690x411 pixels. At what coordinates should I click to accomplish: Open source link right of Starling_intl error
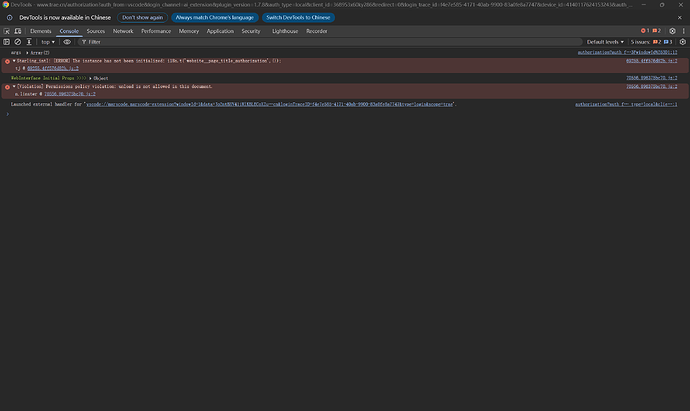point(652,61)
